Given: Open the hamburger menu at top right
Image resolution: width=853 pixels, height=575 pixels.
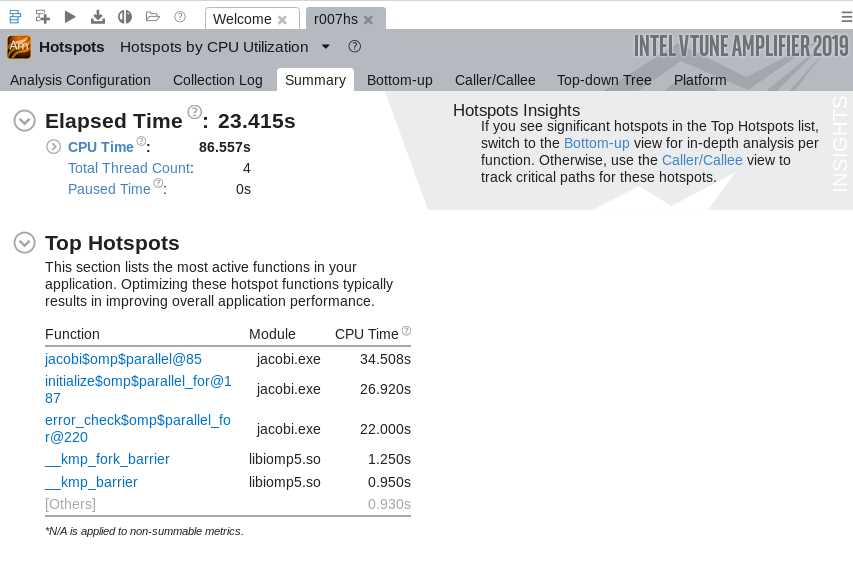Looking at the screenshot, I should [846, 17].
